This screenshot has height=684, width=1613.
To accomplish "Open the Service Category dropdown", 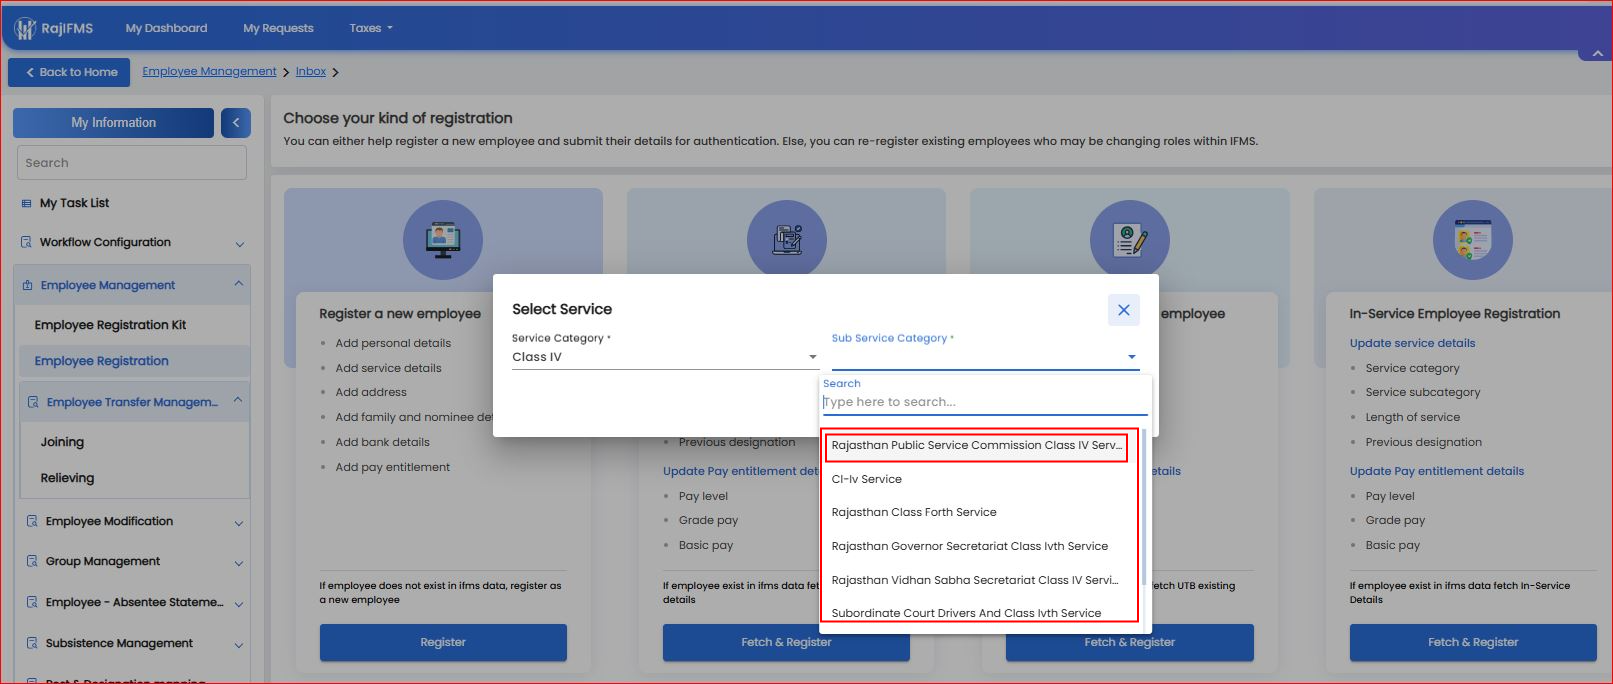I will coord(666,357).
